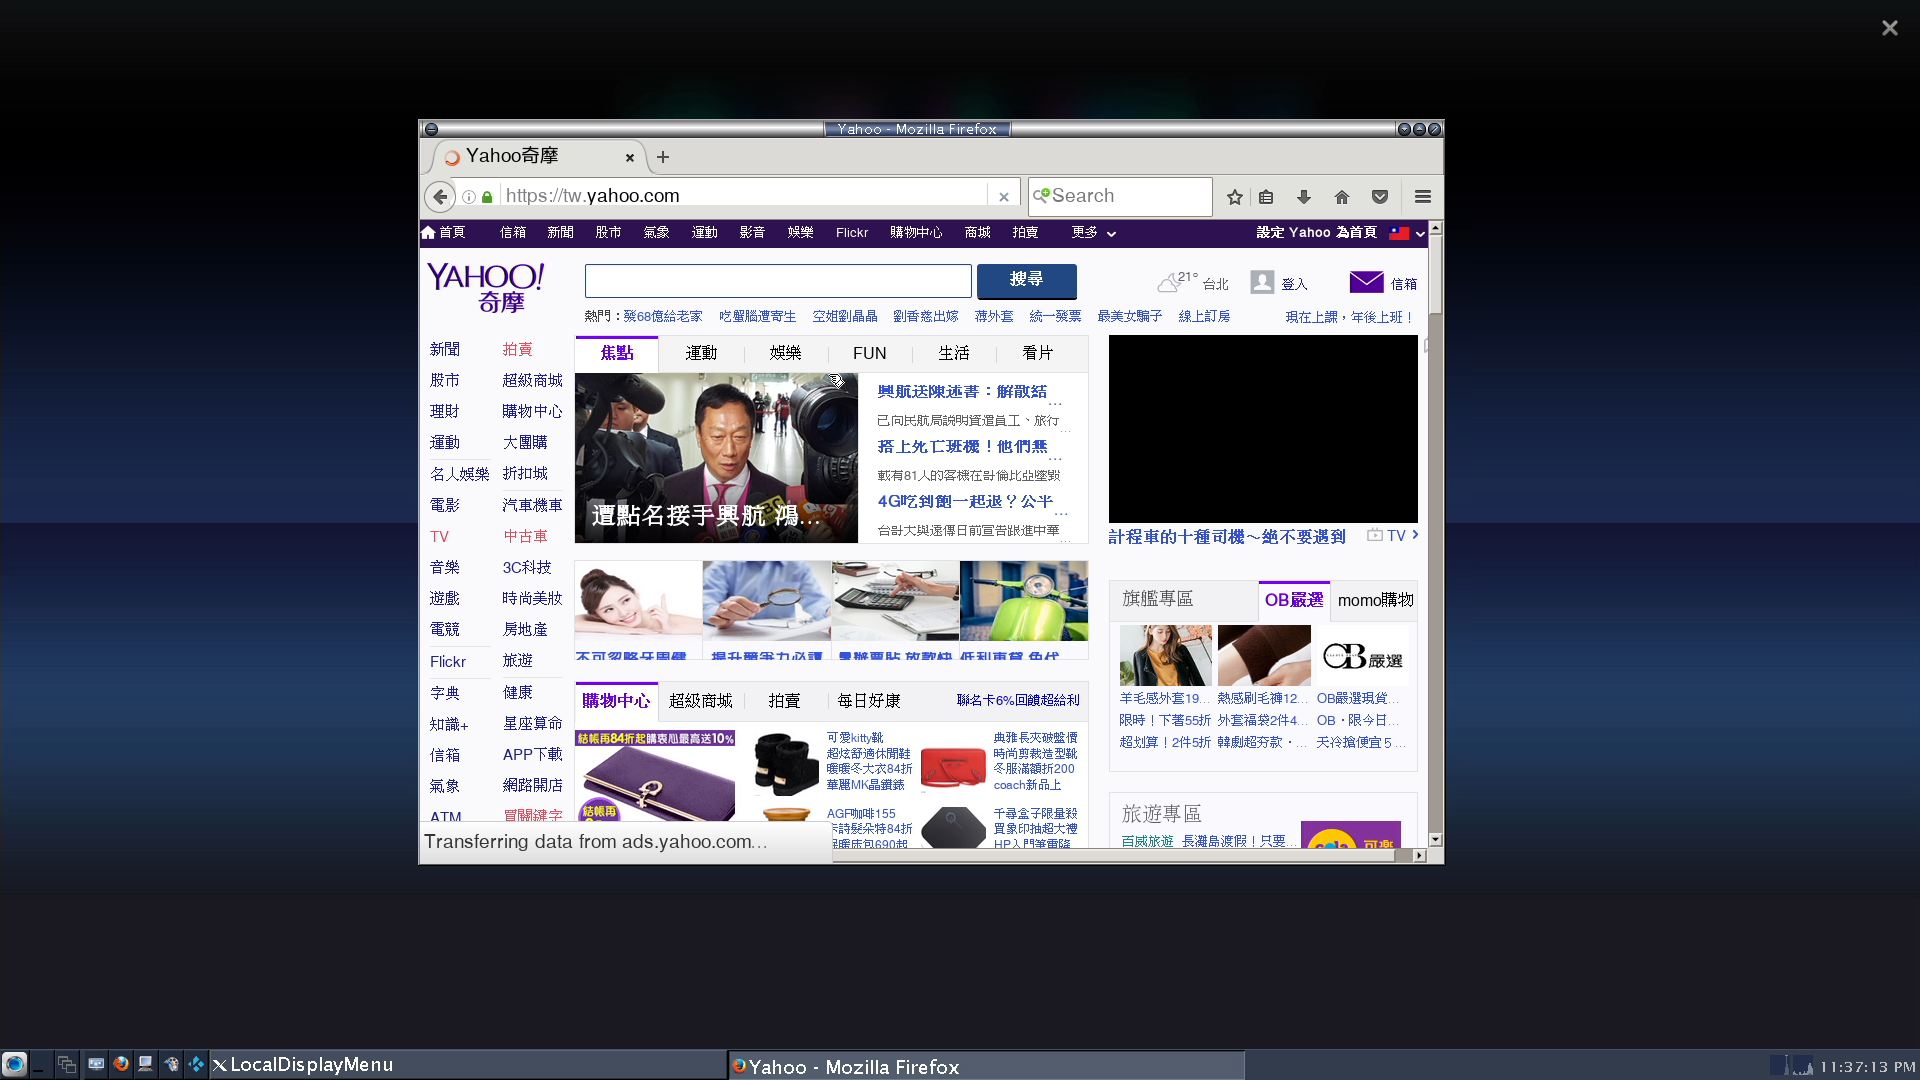
Task: Save page with the Pocket icon
Action: 1380,197
